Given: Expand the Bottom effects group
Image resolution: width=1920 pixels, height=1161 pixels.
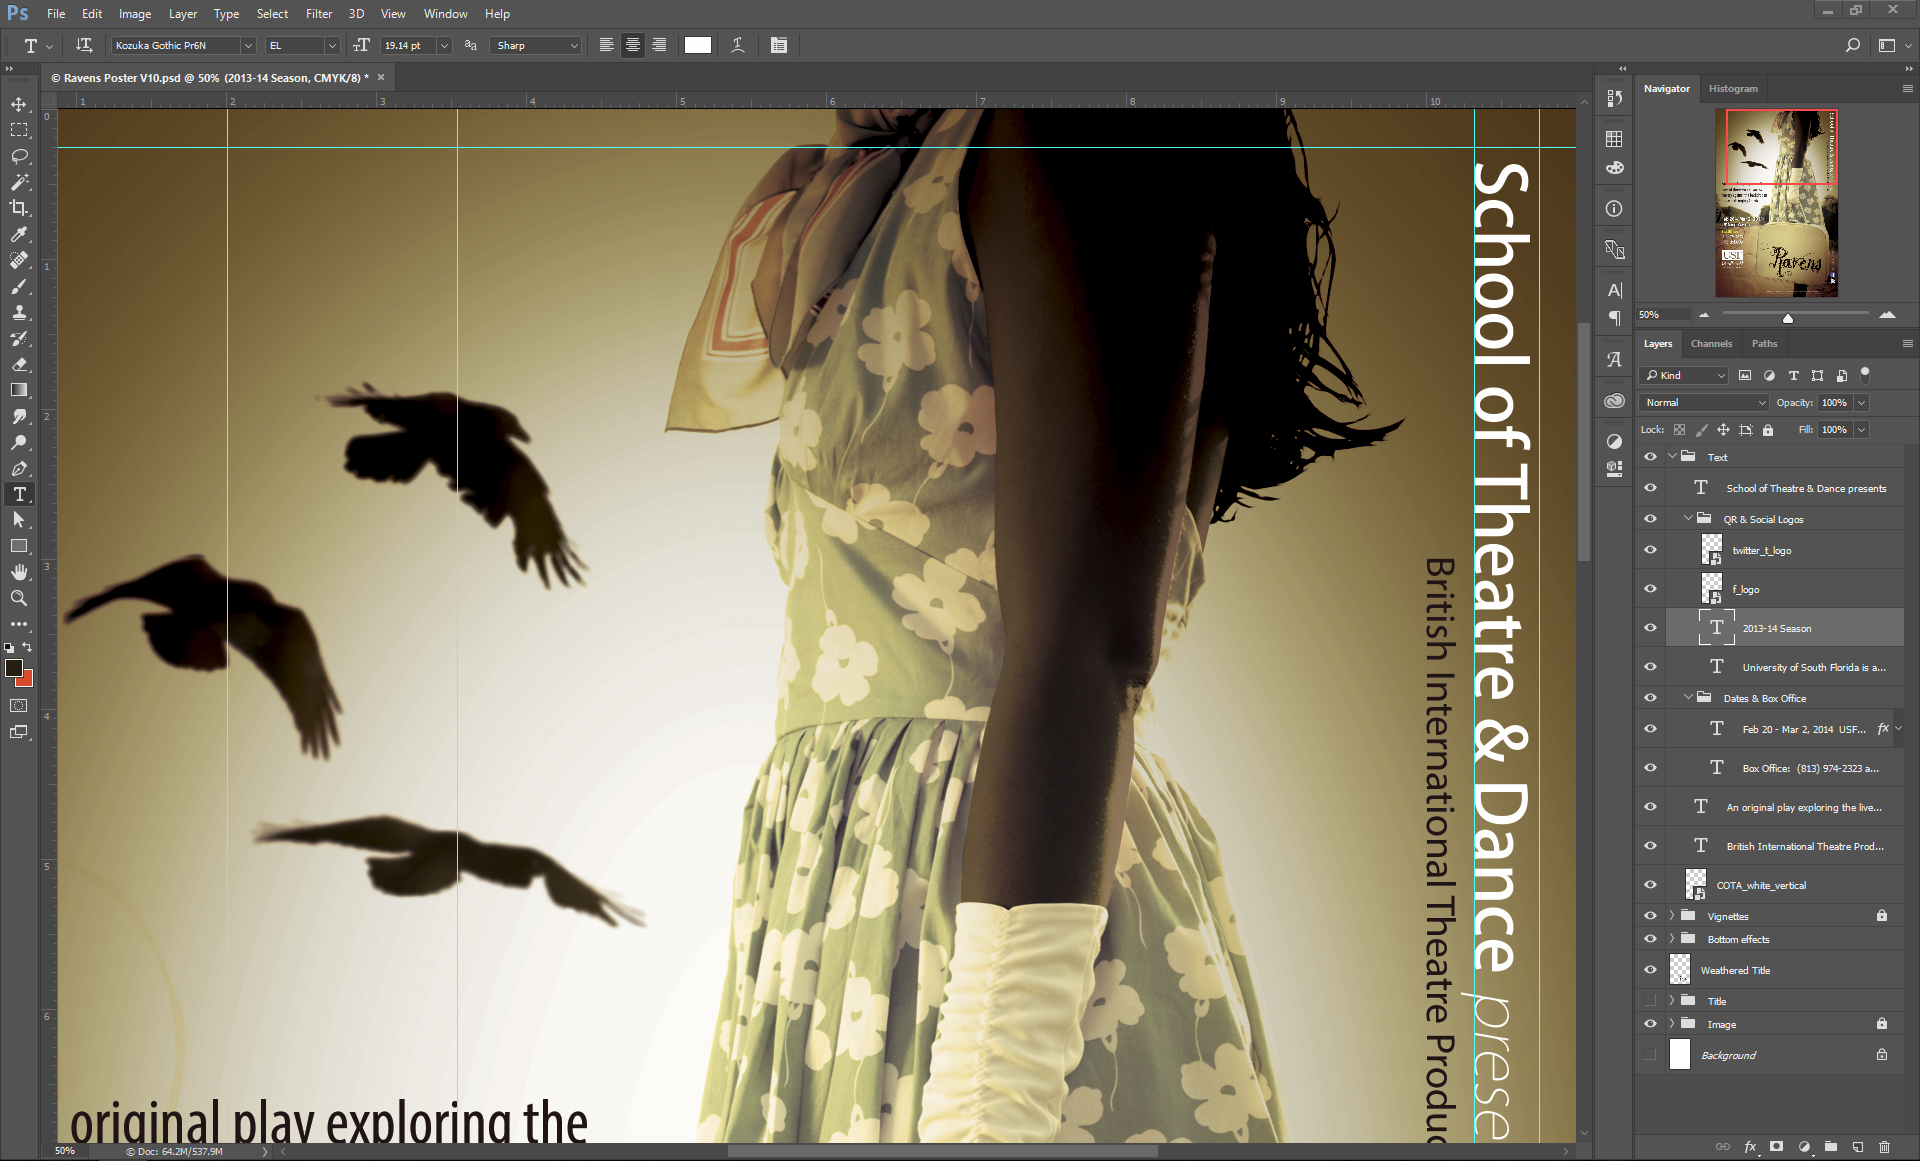Looking at the screenshot, I should [1672, 939].
